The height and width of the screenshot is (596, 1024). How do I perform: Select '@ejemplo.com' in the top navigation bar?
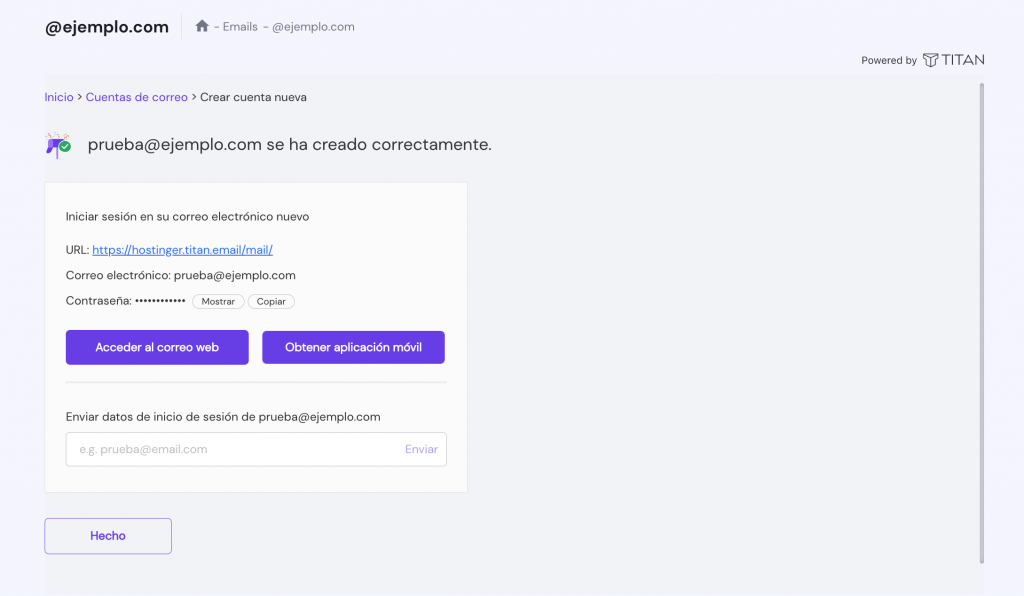coord(313,26)
